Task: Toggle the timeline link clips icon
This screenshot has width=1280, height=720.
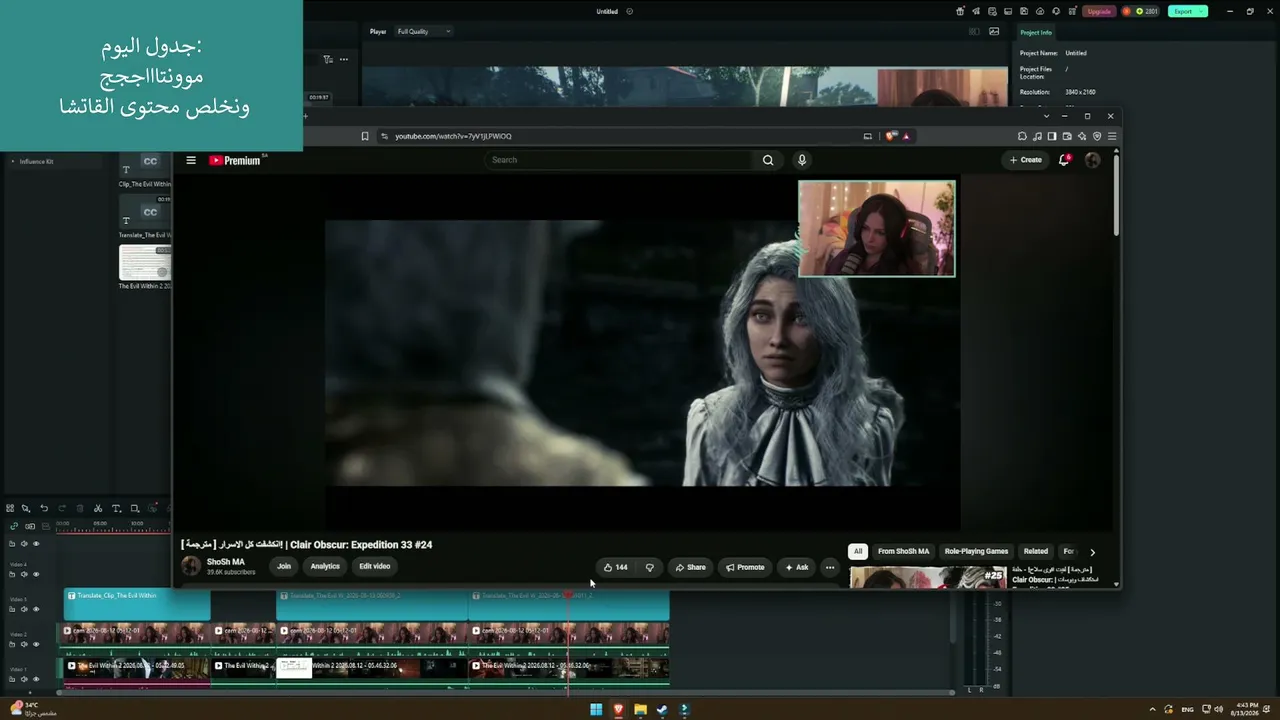Action: [x=14, y=526]
